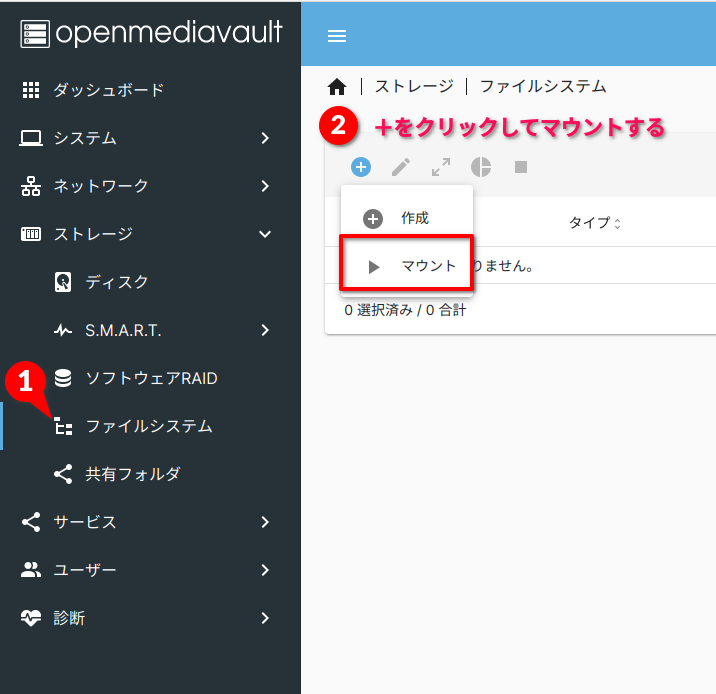Click the 0 選択済み / 0 合計 footer
The width and height of the screenshot is (716, 694).
point(405,310)
